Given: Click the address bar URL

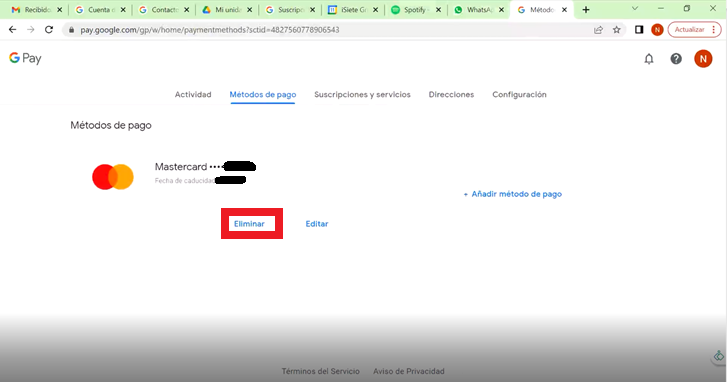Looking at the screenshot, I should [210, 30].
